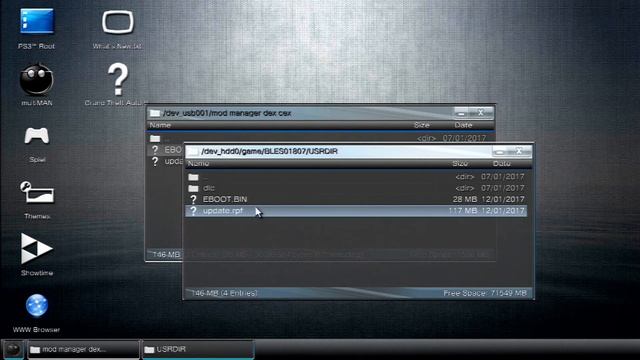Click 12/01/2017 date of EBOOT.BIN
This screenshot has width=640, height=360.
click(x=502, y=199)
